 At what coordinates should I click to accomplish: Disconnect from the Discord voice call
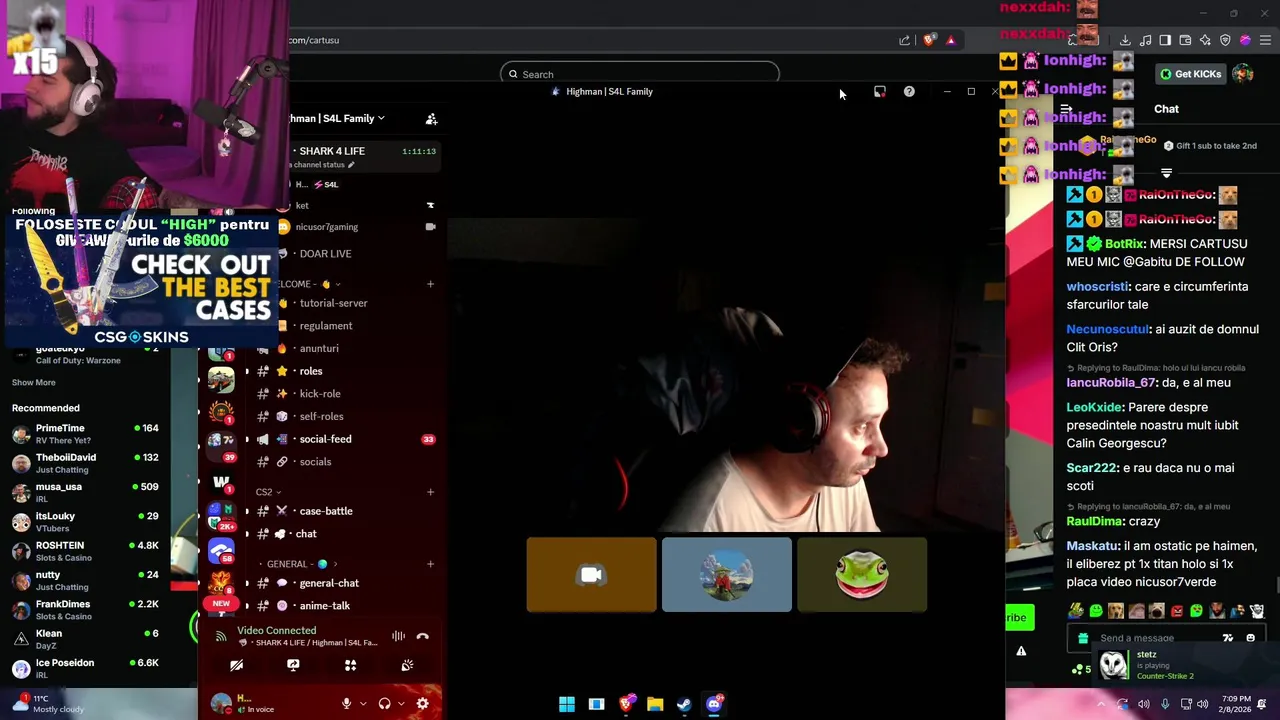[422, 636]
